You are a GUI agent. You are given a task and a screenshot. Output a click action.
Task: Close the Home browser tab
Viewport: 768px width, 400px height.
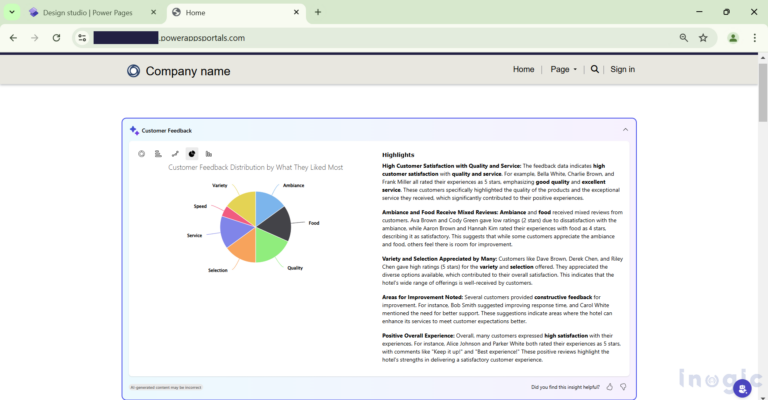click(x=296, y=12)
